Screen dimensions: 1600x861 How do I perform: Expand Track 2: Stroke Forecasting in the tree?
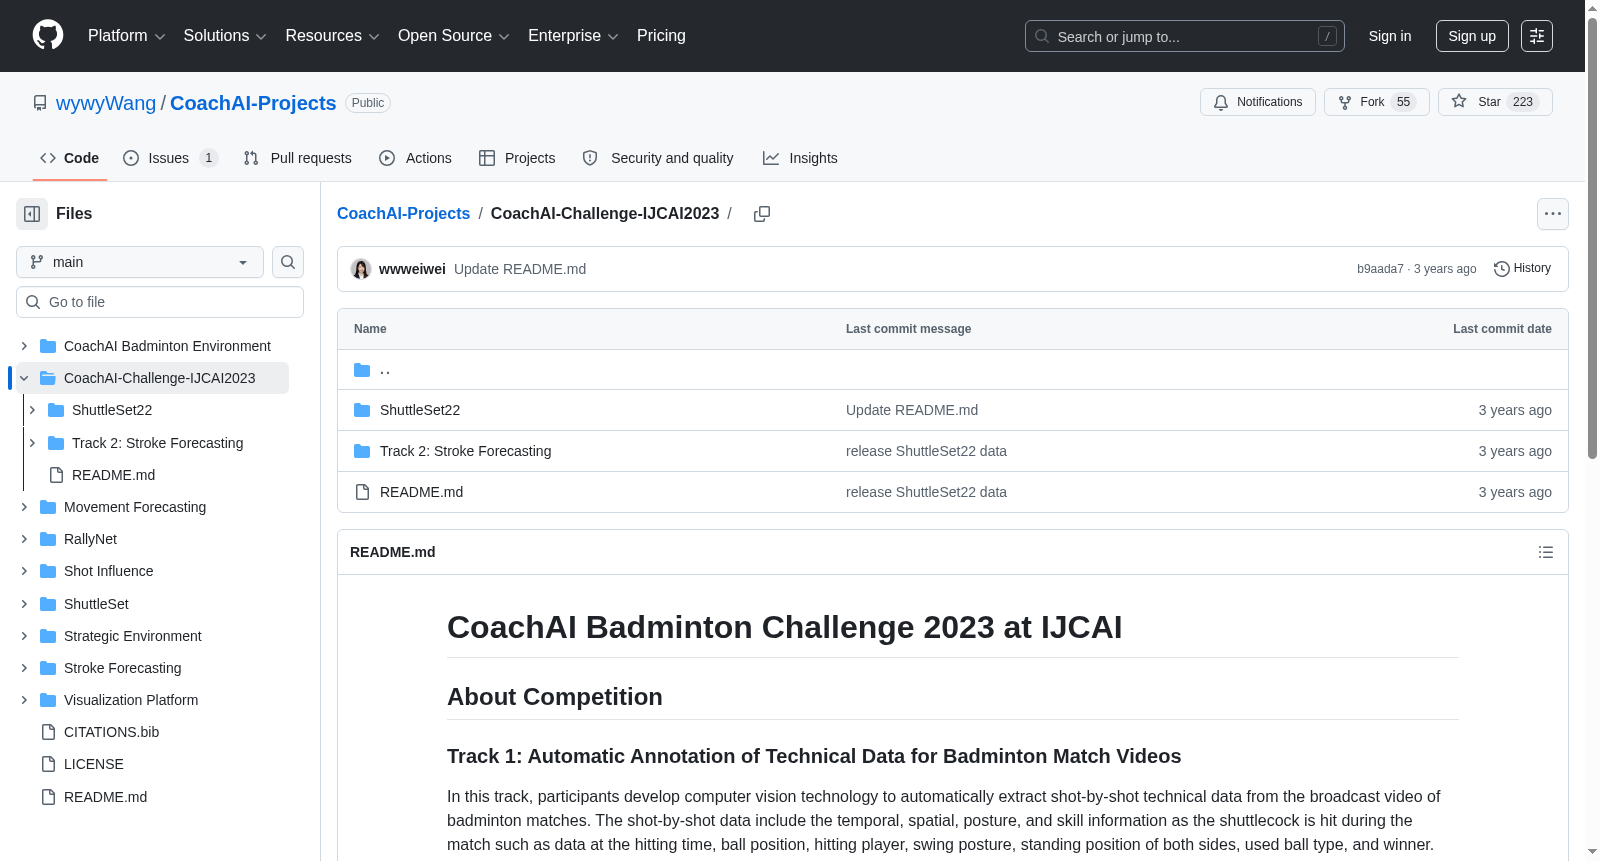pyautogui.click(x=32, y=443)
